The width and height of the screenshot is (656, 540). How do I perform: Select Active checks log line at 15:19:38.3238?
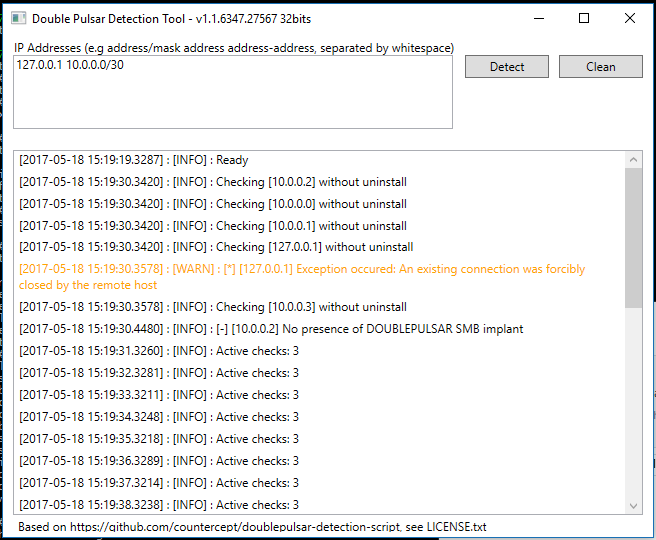(159, 505)
